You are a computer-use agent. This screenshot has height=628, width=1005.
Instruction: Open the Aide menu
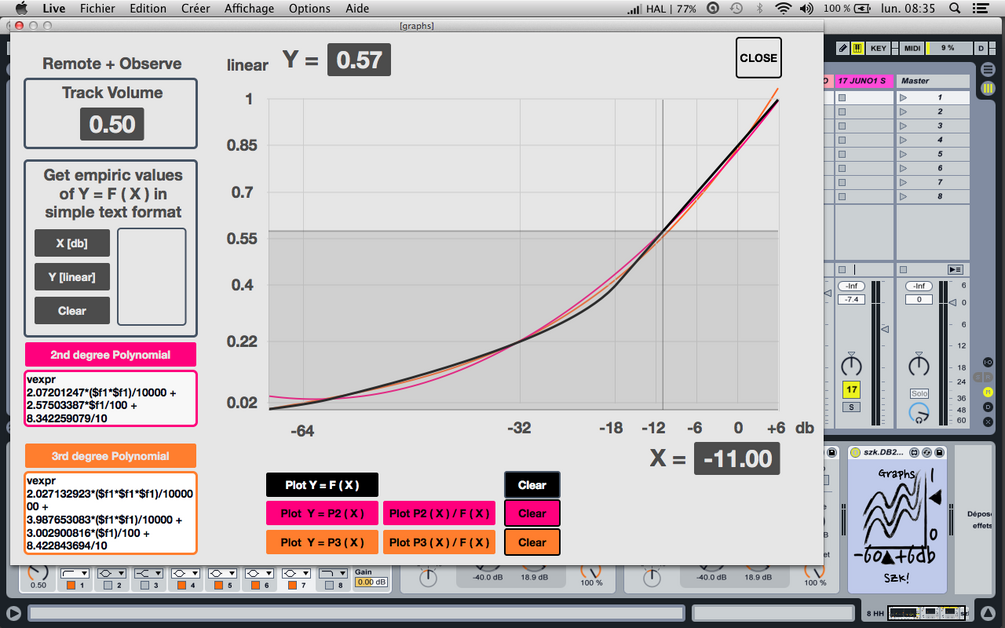point(357,8)
